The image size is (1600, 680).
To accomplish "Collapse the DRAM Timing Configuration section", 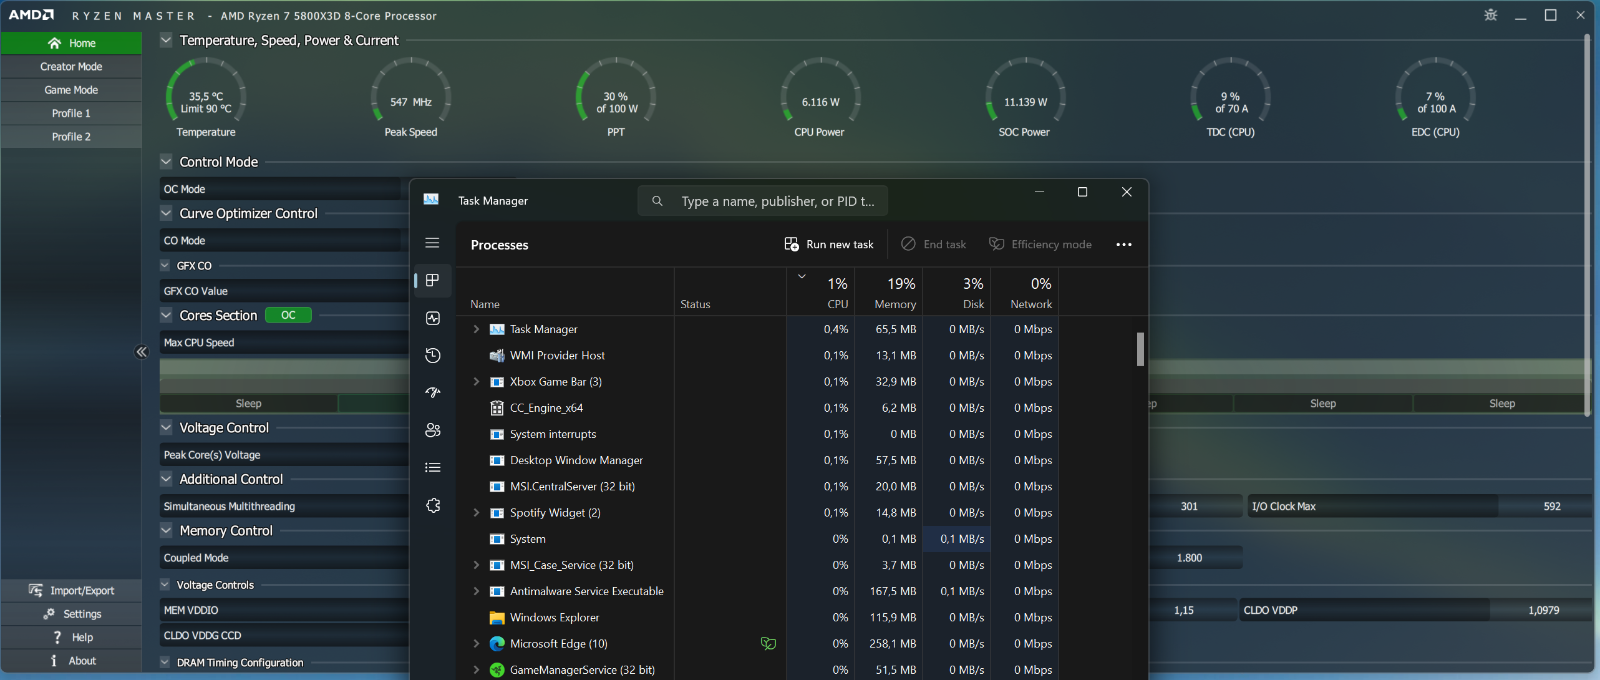I will 165,662.
